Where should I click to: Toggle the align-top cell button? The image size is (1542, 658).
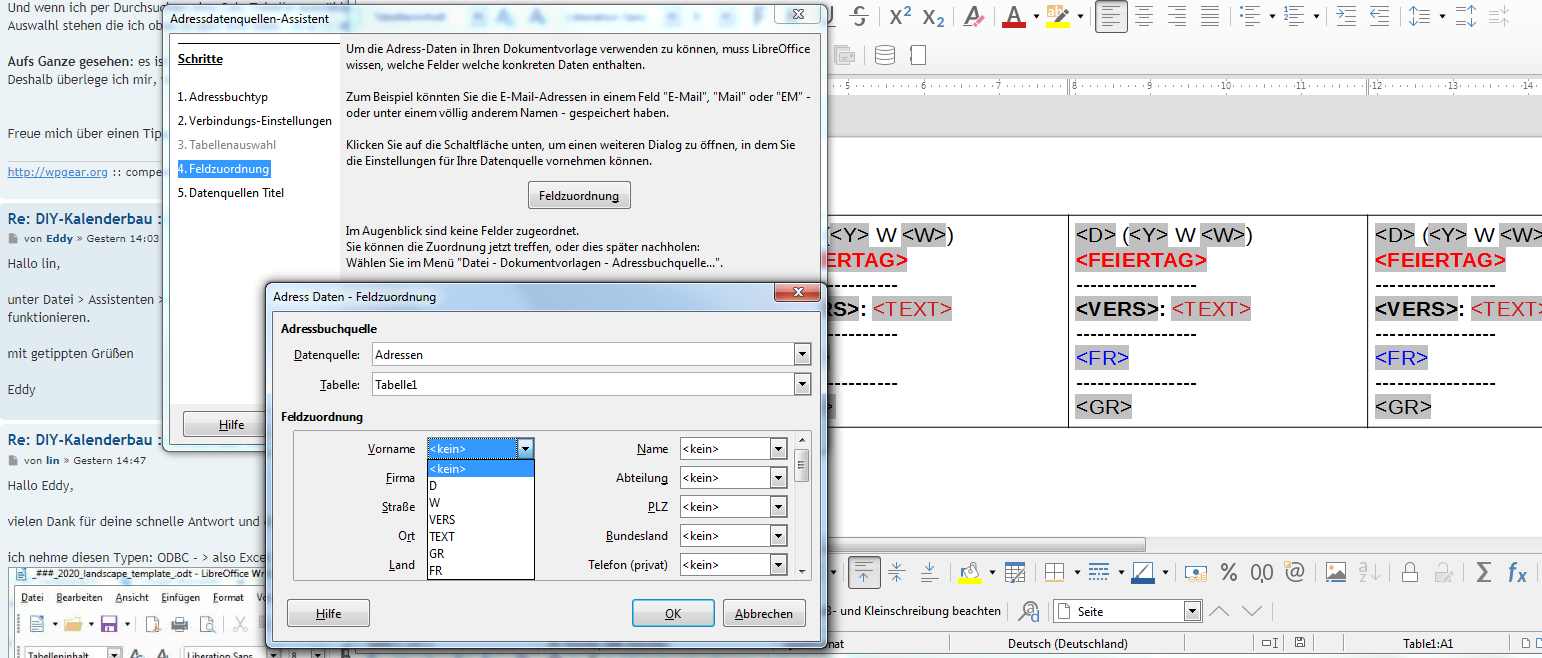[x=863, y=572]
